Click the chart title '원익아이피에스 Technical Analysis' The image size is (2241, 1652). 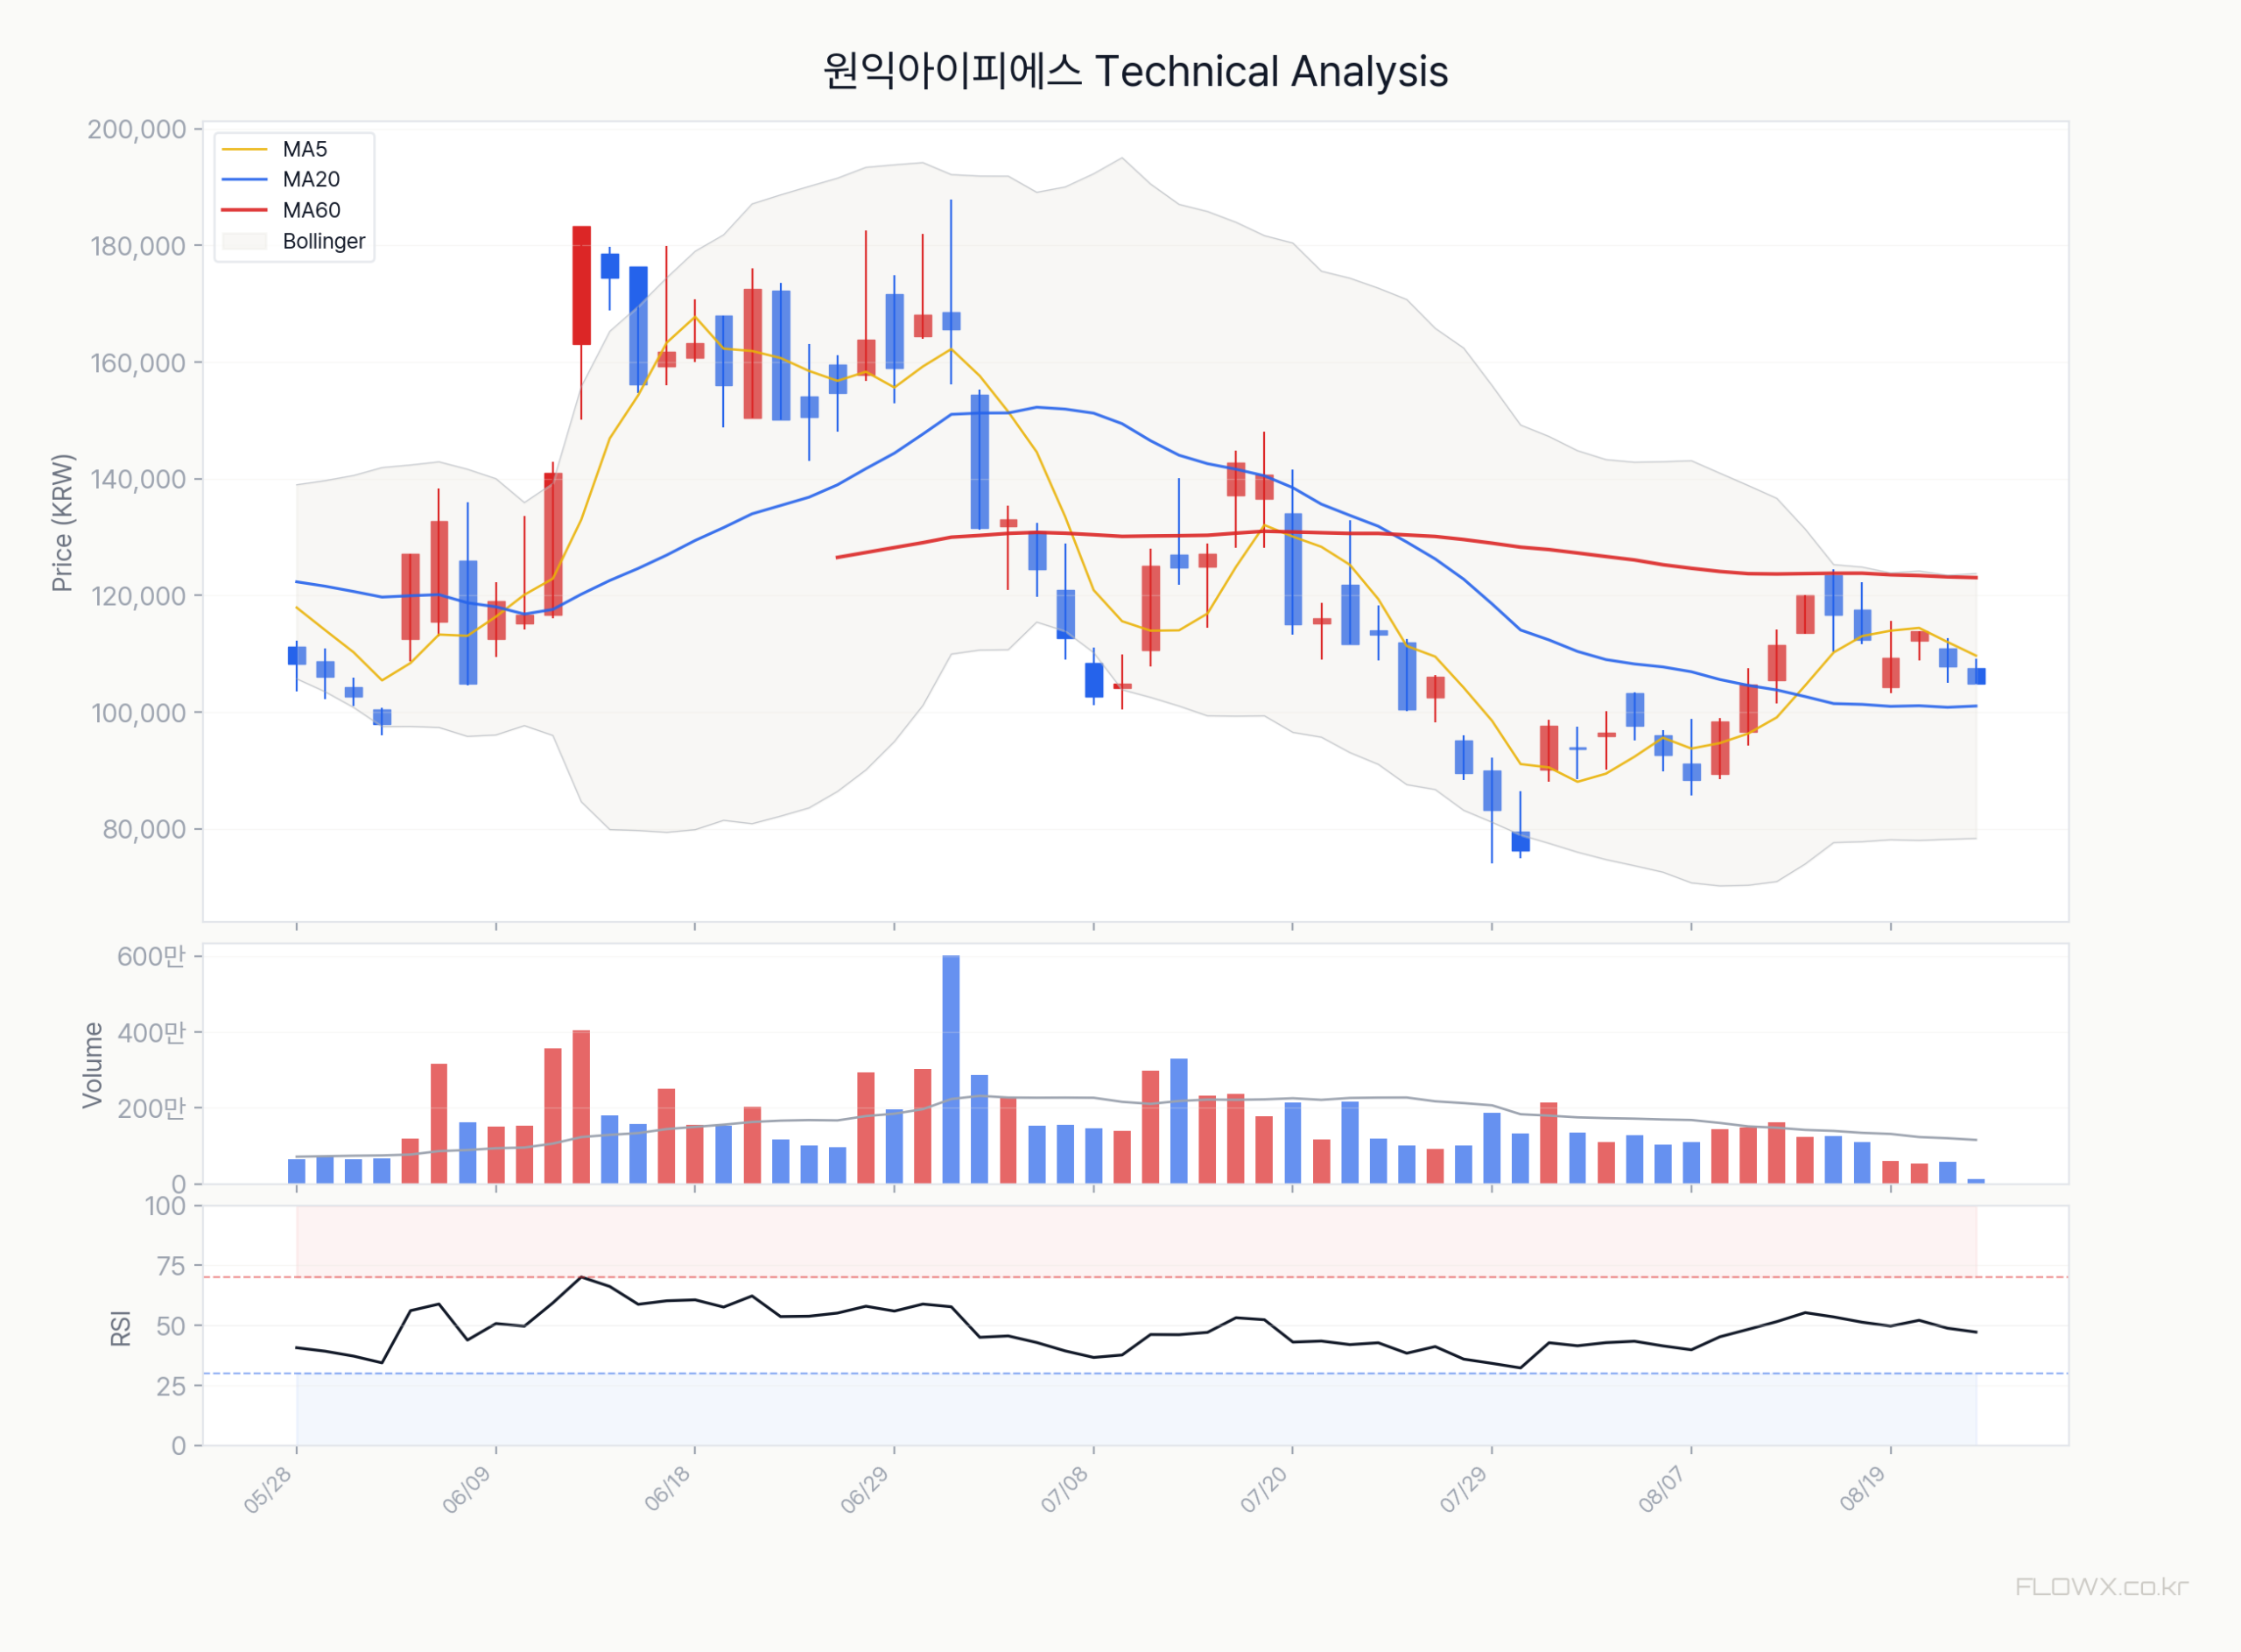click(x=1135, y=72)
